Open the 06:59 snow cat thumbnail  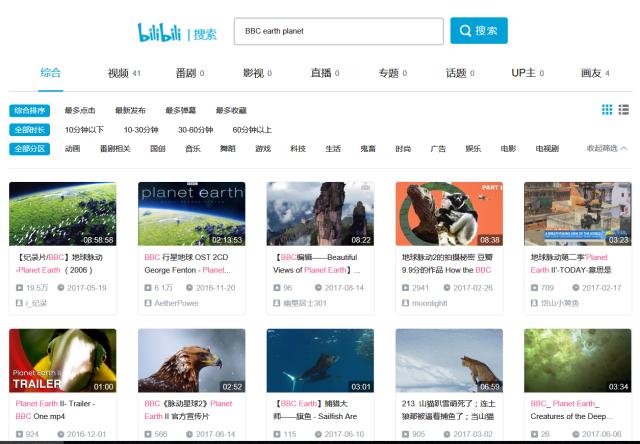pyautogui.click(x=449, y=361)
